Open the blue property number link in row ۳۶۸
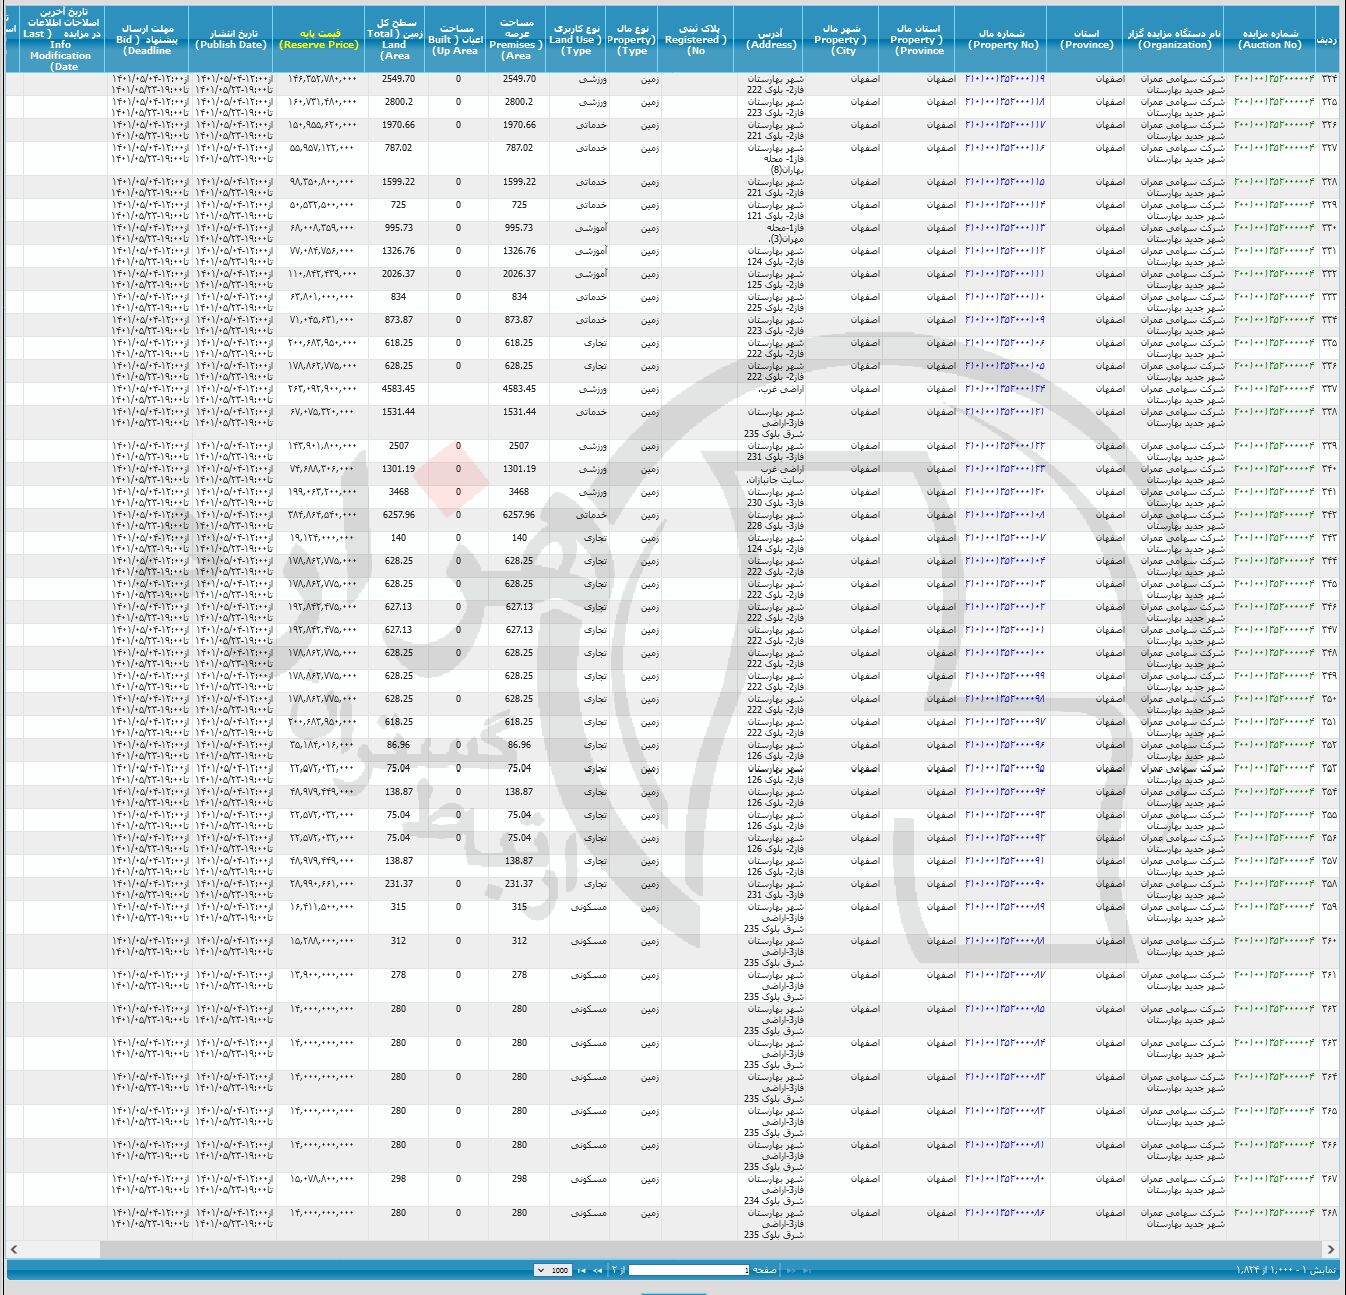Screen dimensions: 1346x1295 point(1004,1213)
